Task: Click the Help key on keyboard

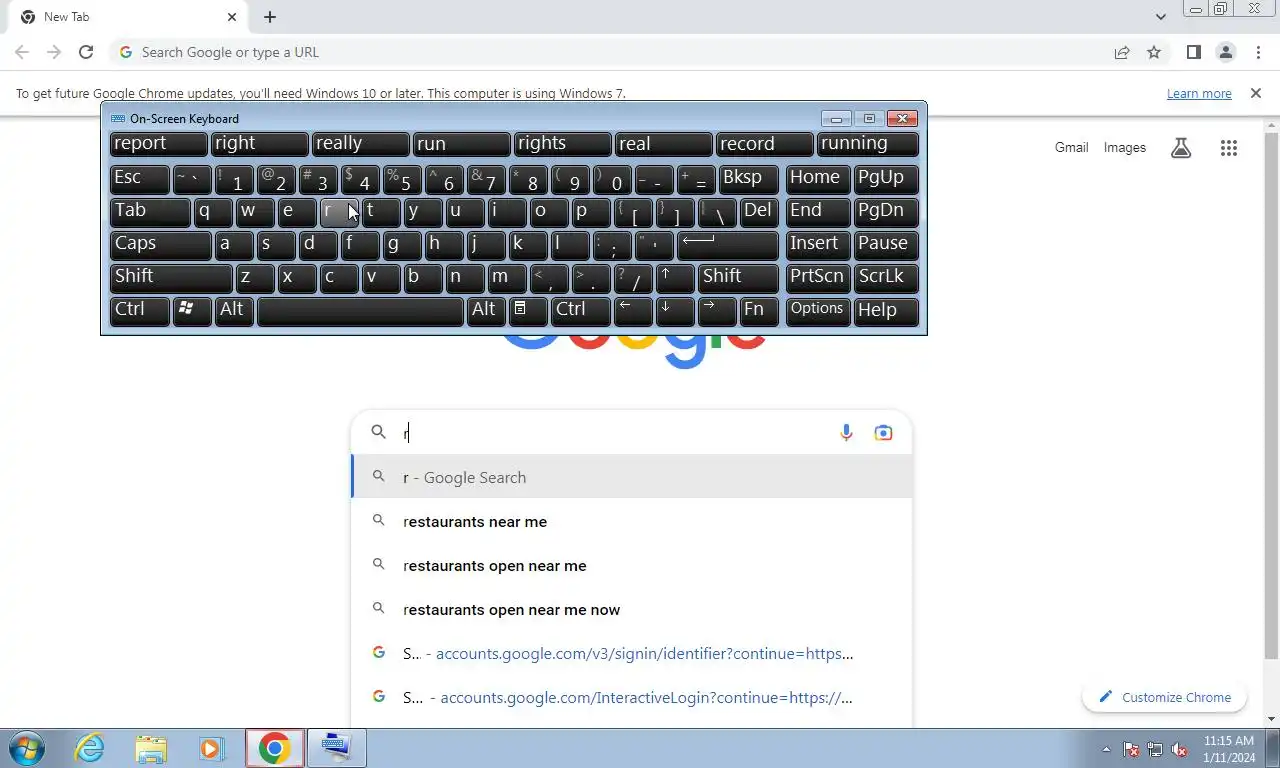Action: (886, 310)
